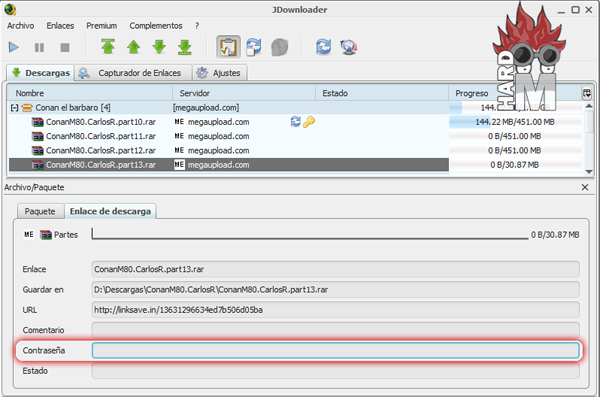This screenshot has width=600, height=397.
Task: Focus the Contraseña field
Action: coord(336,350)
